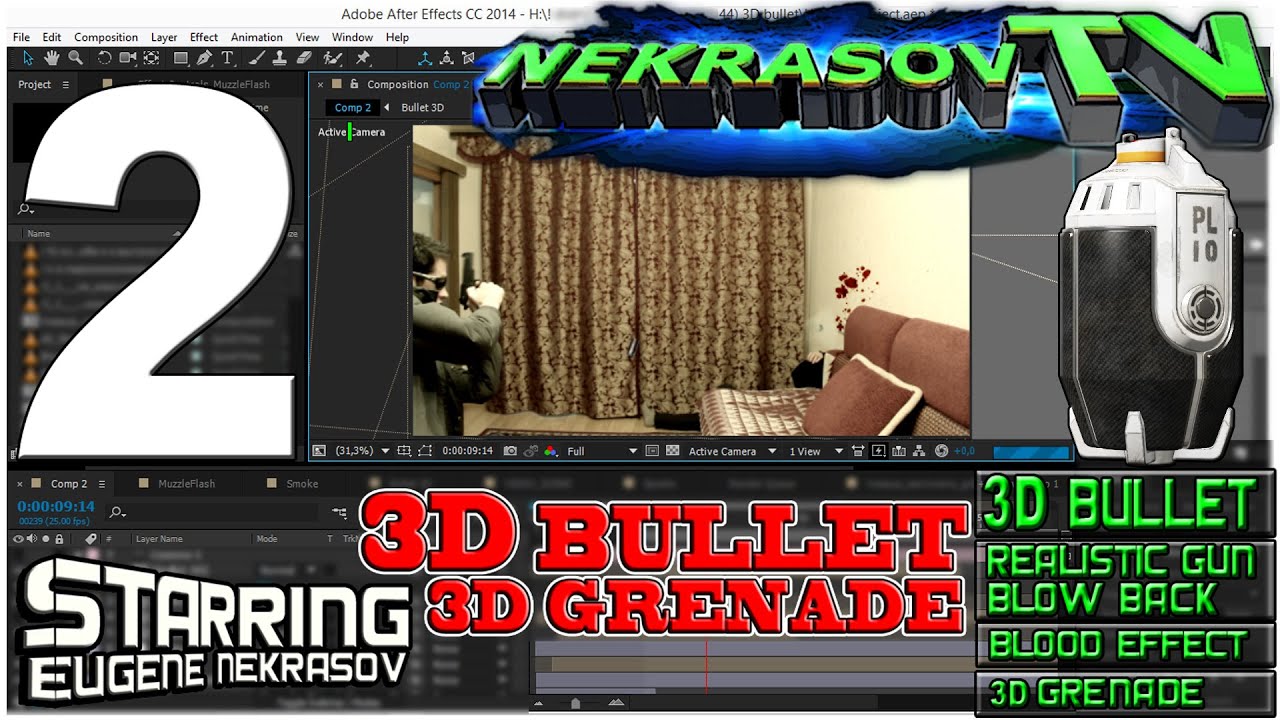Open grid and guide options

click(x=404, y=451)
